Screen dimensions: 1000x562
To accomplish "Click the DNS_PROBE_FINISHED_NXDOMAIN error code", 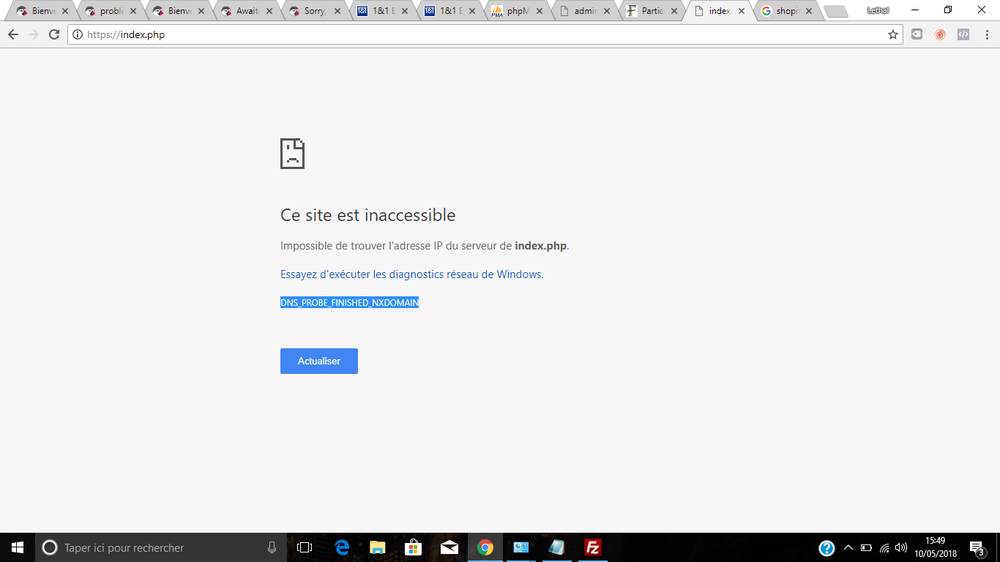I will [x=349, y=302].
